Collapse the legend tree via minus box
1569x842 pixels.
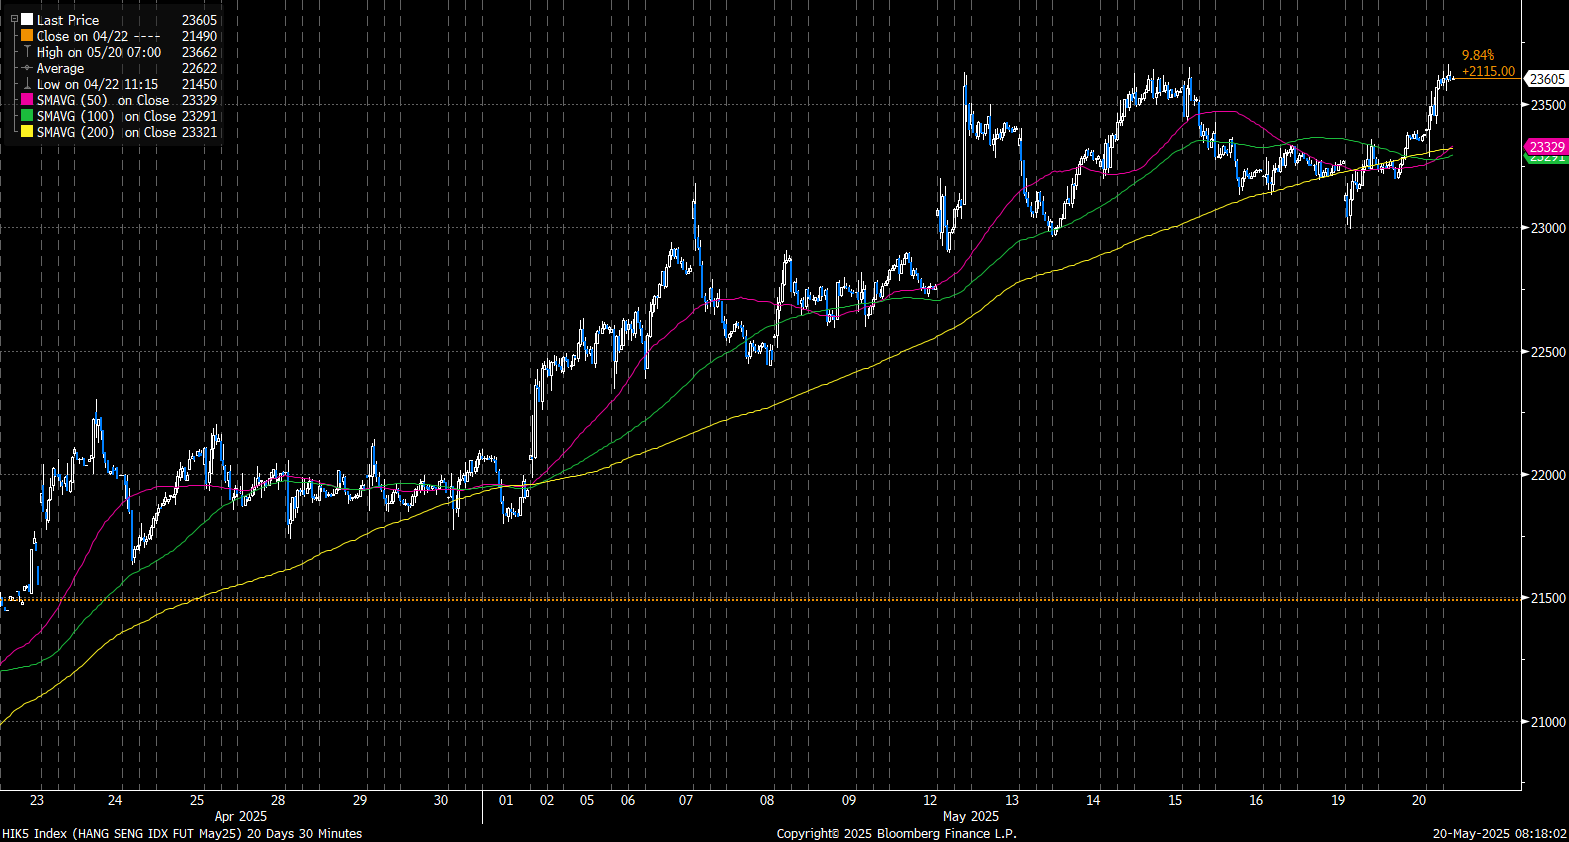tap(14, 19)
